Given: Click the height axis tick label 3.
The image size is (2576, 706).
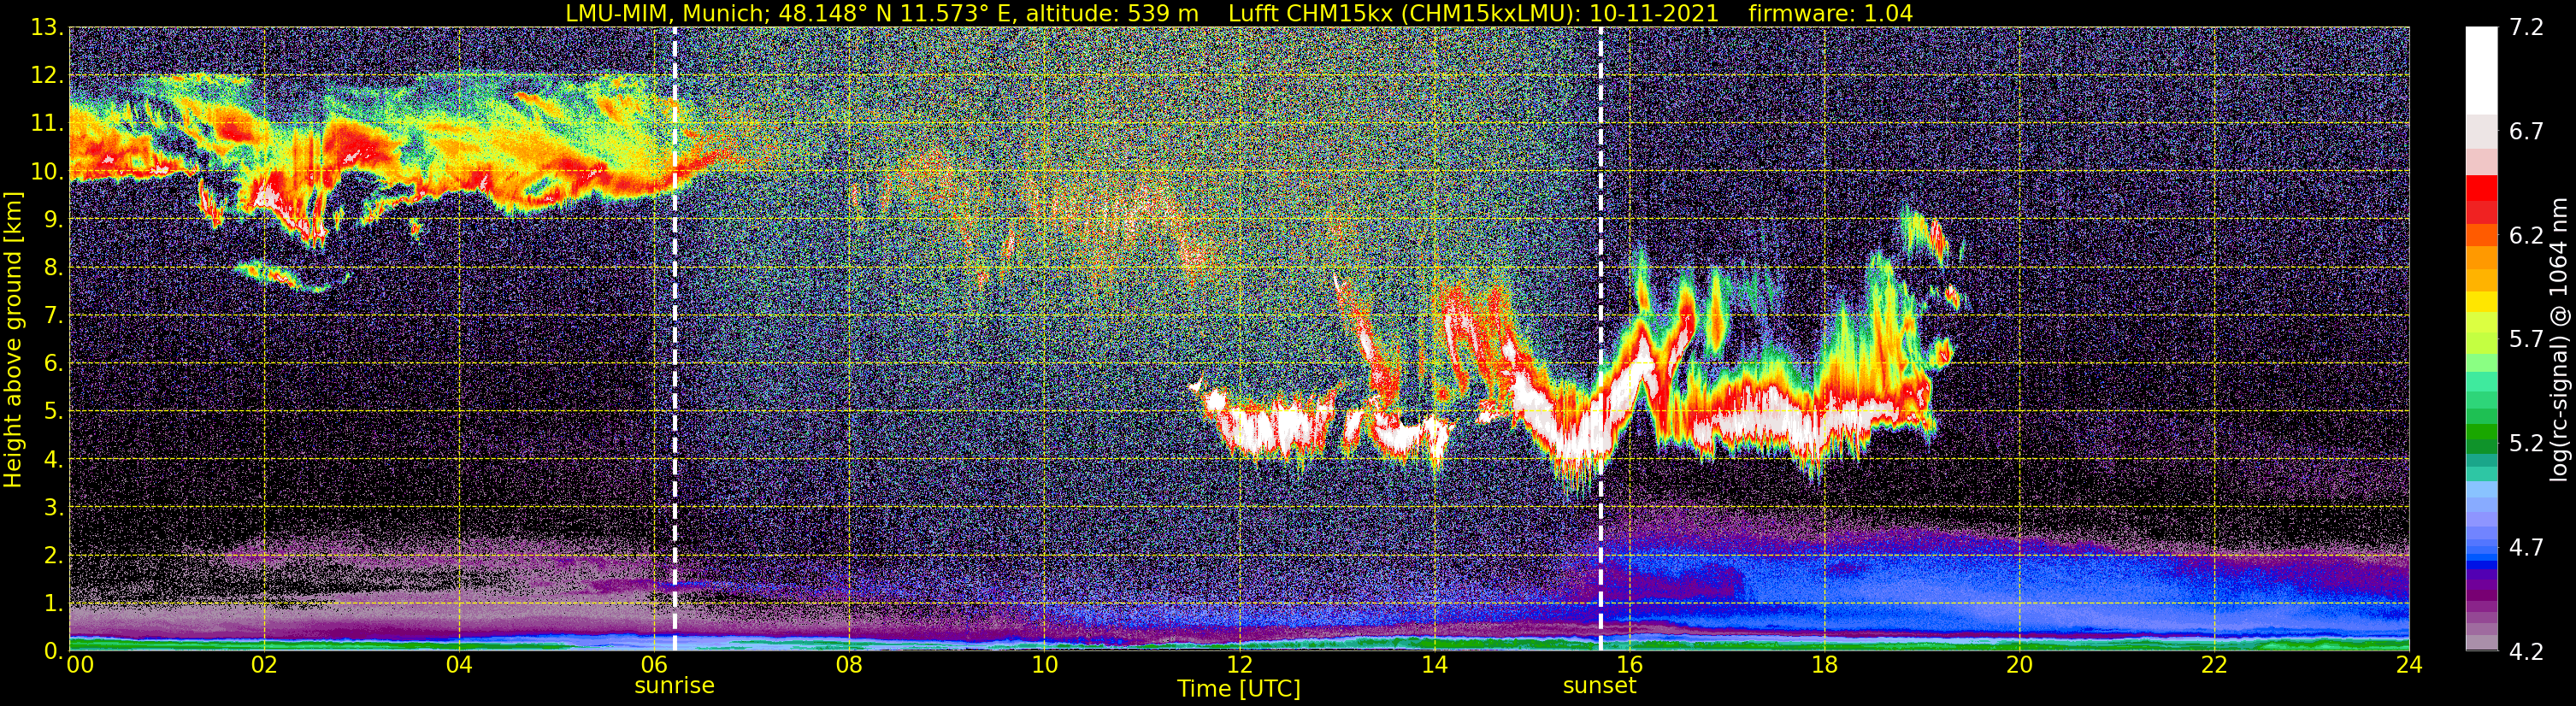Looking at the screenshot, I should tap(54, 508).
